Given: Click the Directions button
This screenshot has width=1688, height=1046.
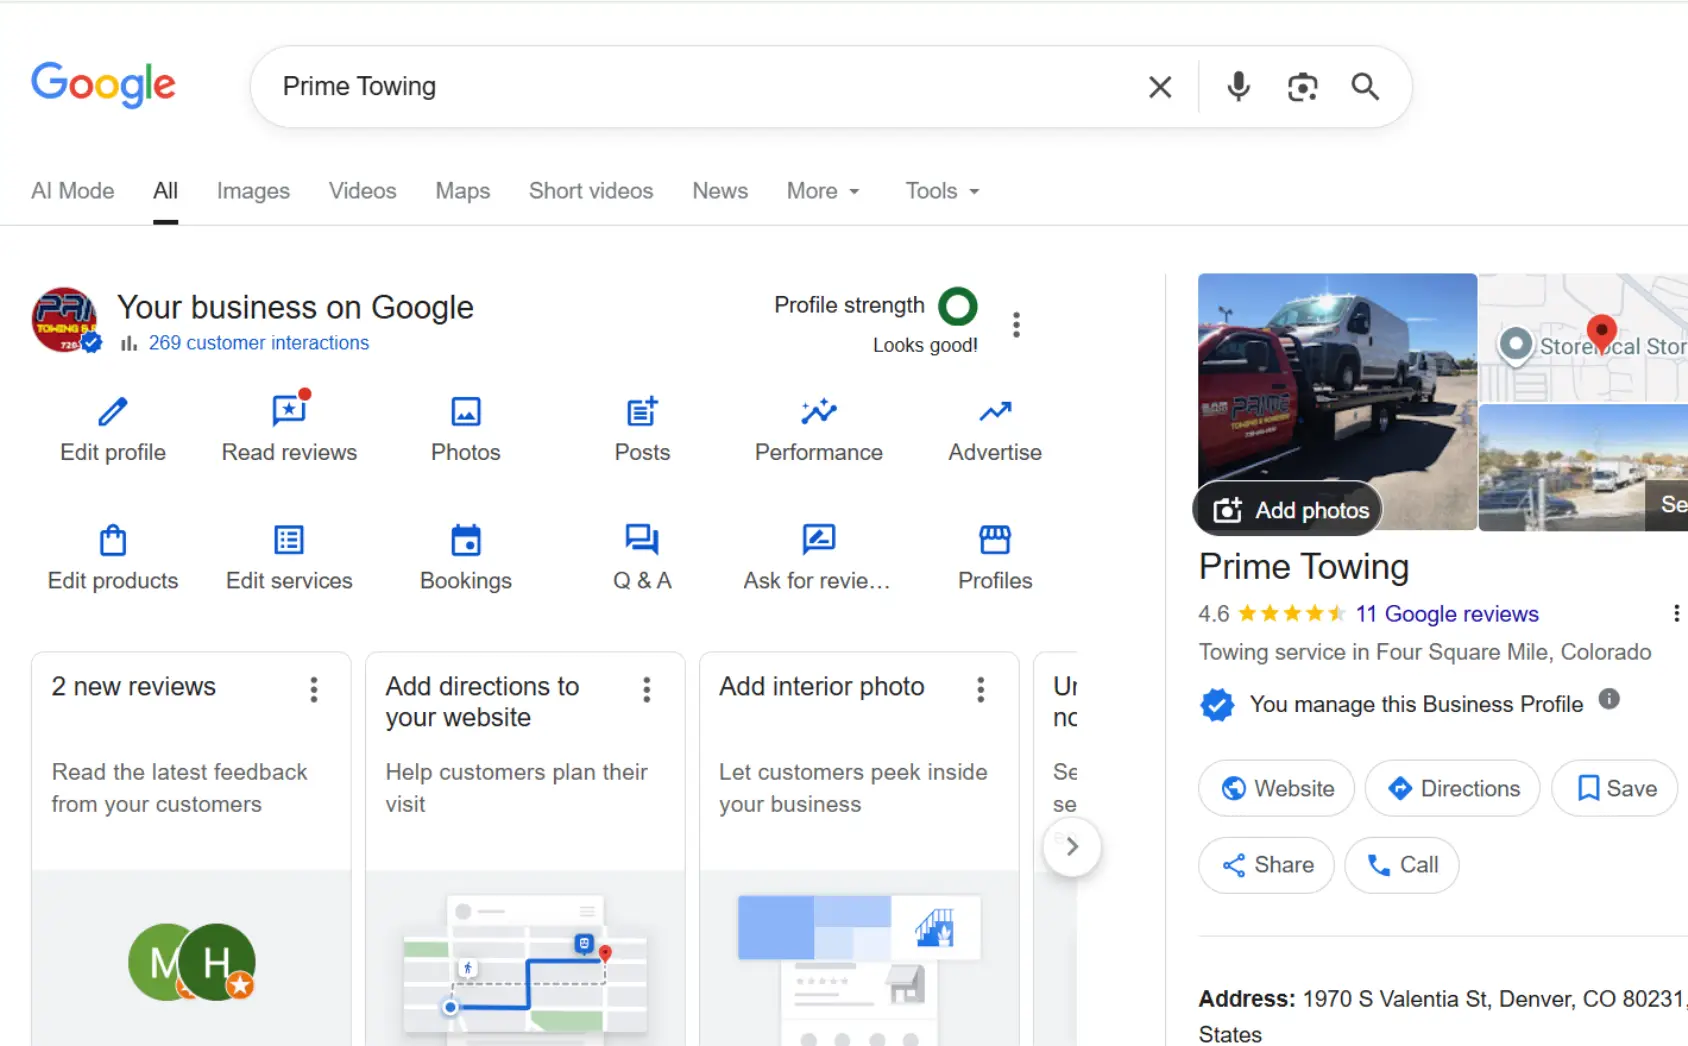Looking at the screenshot, I should point(1453,788).
